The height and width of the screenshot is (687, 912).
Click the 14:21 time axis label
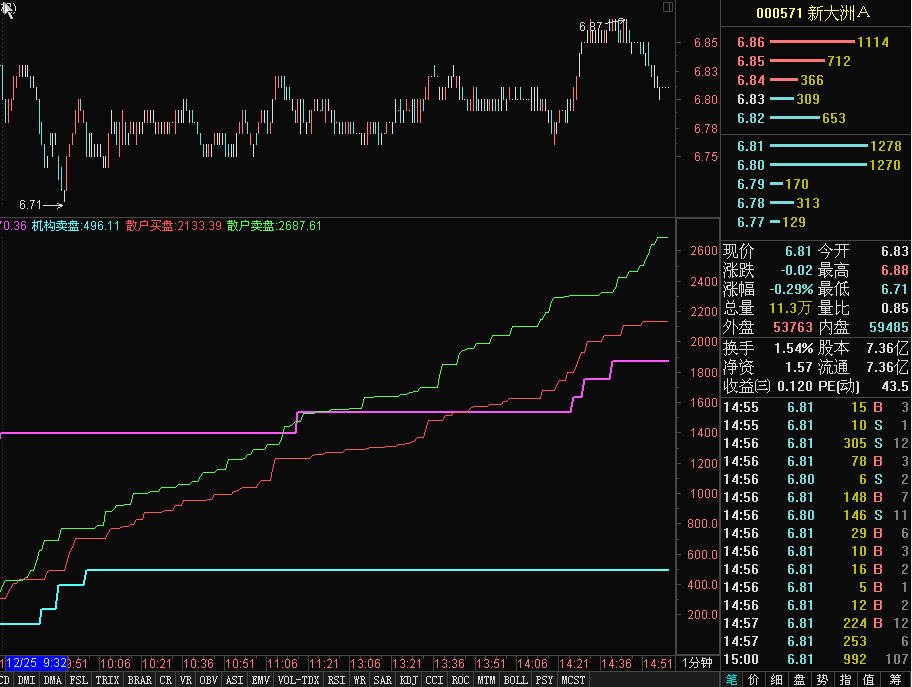point(573,663)
